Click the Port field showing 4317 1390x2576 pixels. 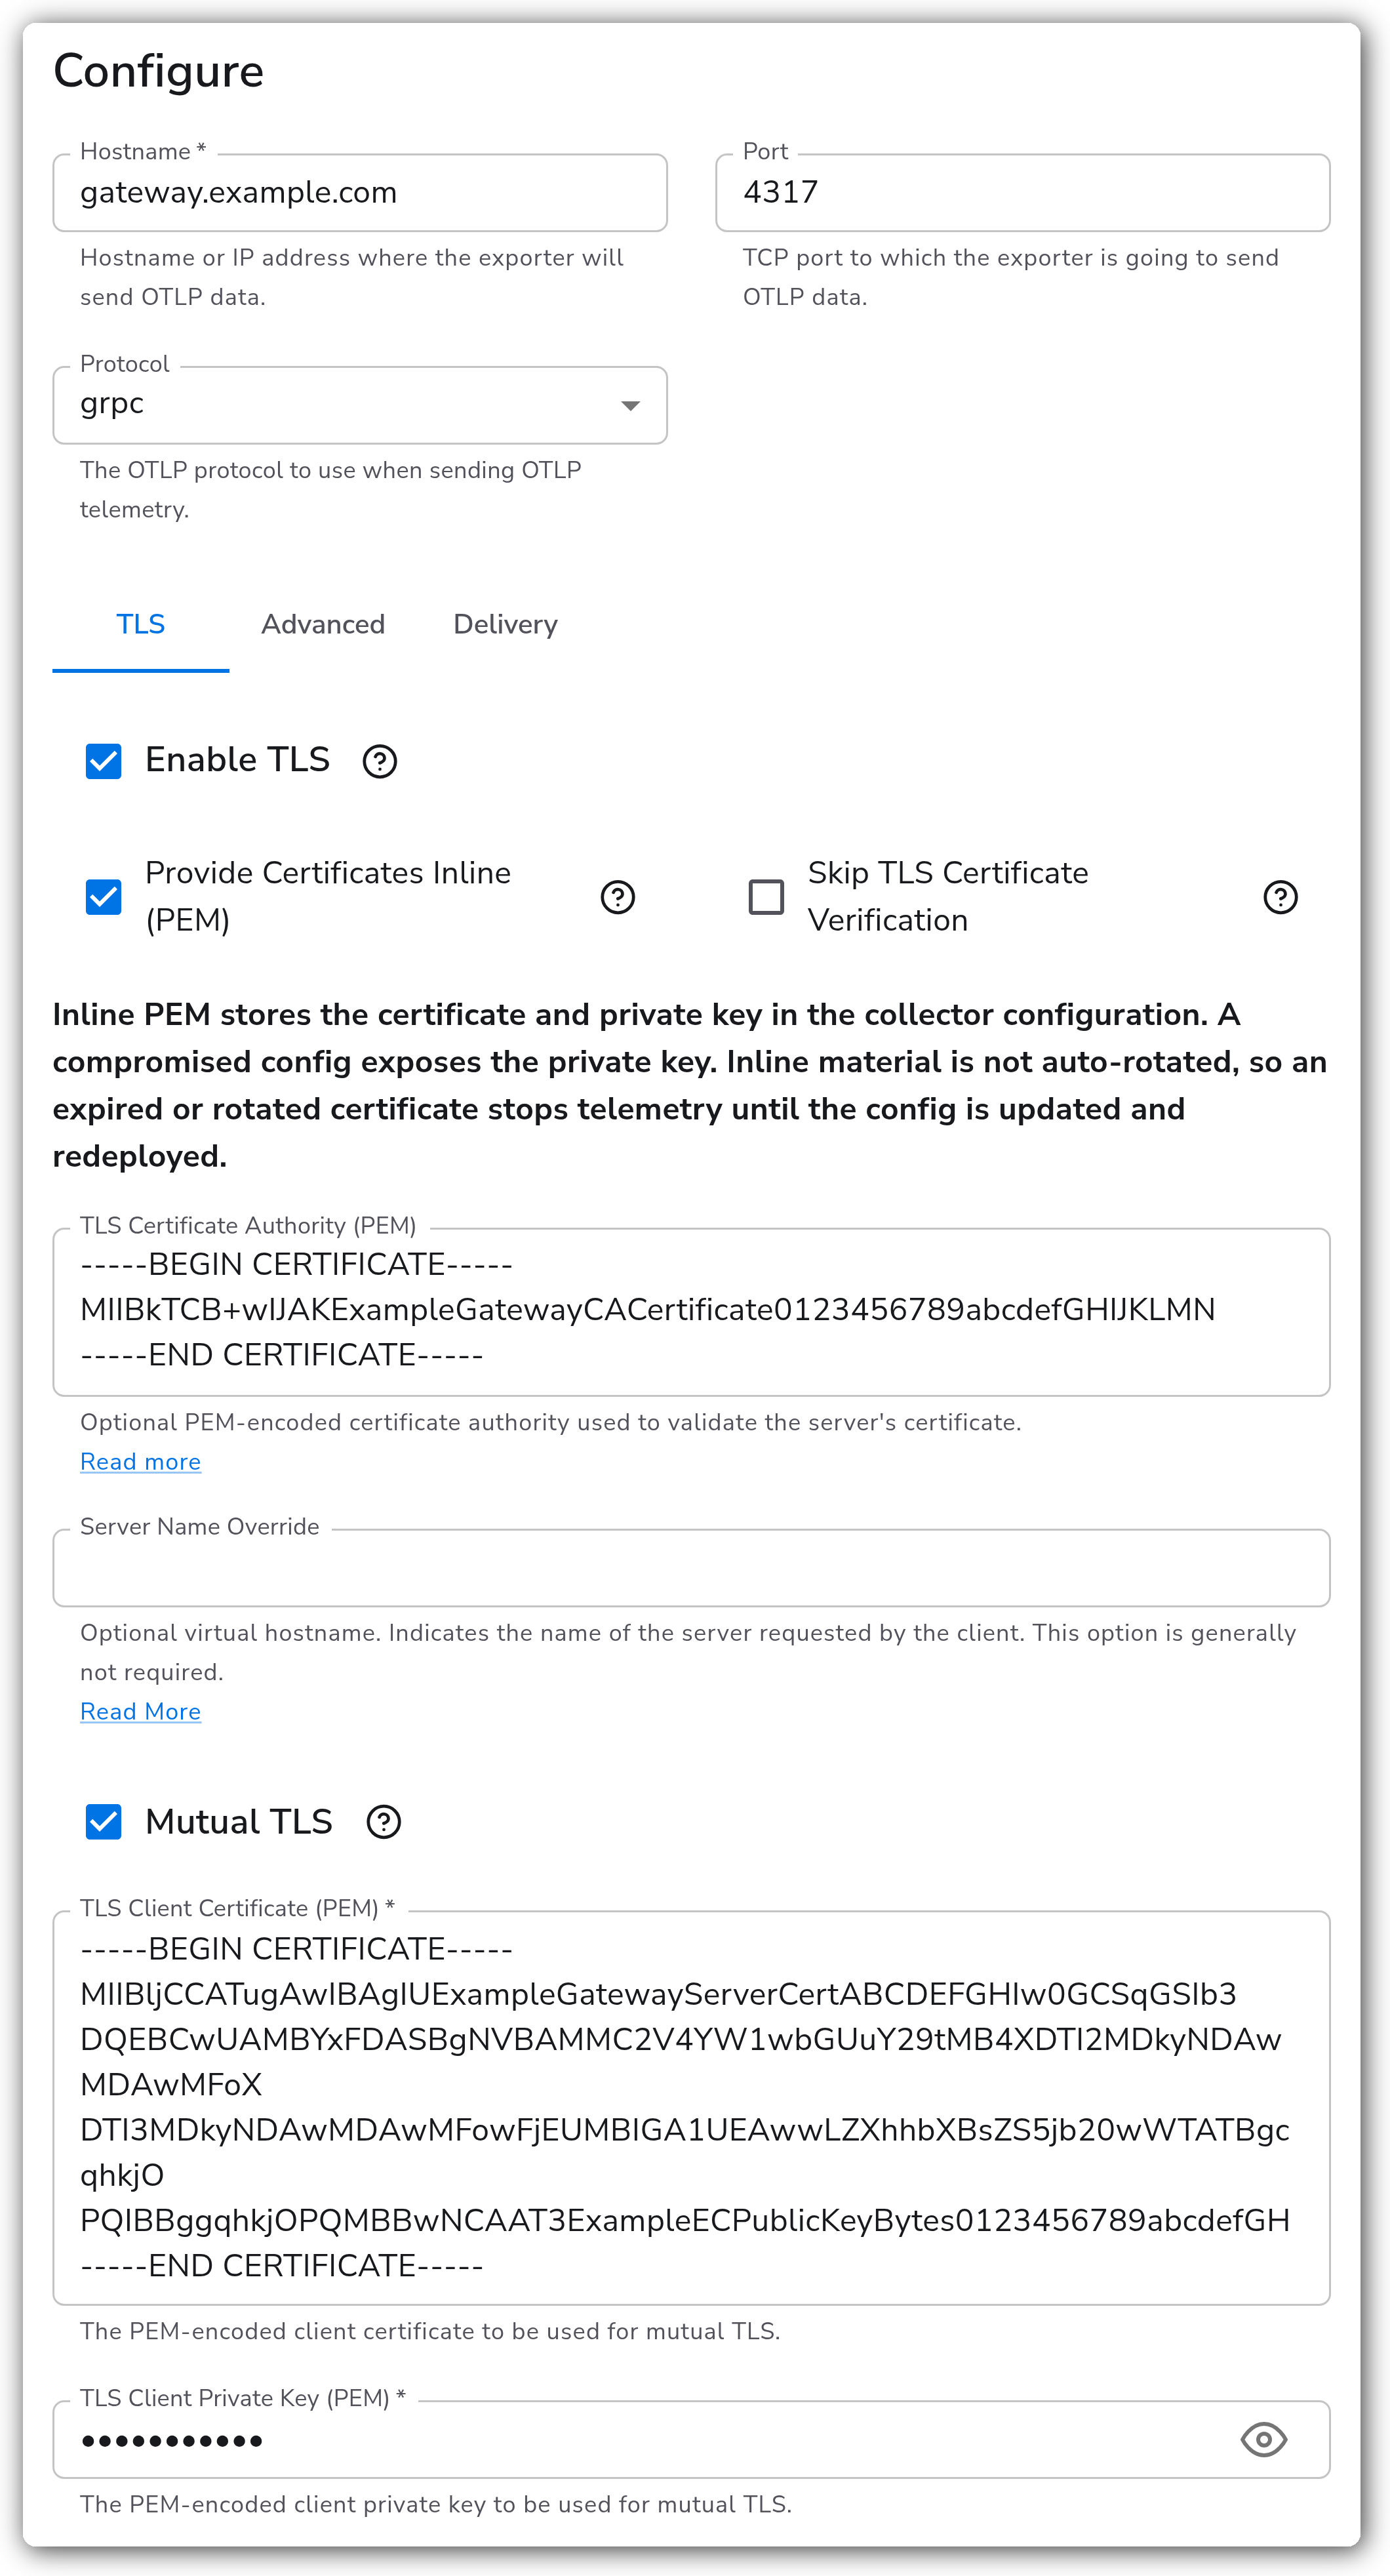coord(1023,192)
